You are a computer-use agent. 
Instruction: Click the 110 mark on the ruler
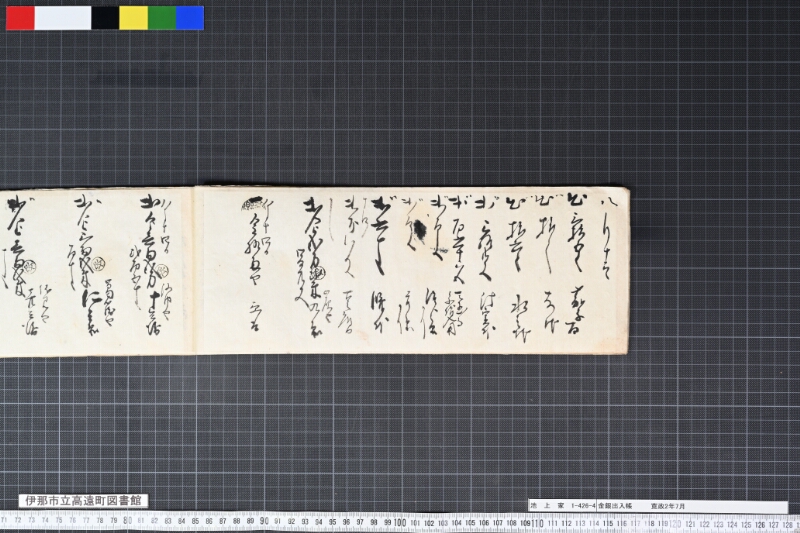(x=537, y=523)
